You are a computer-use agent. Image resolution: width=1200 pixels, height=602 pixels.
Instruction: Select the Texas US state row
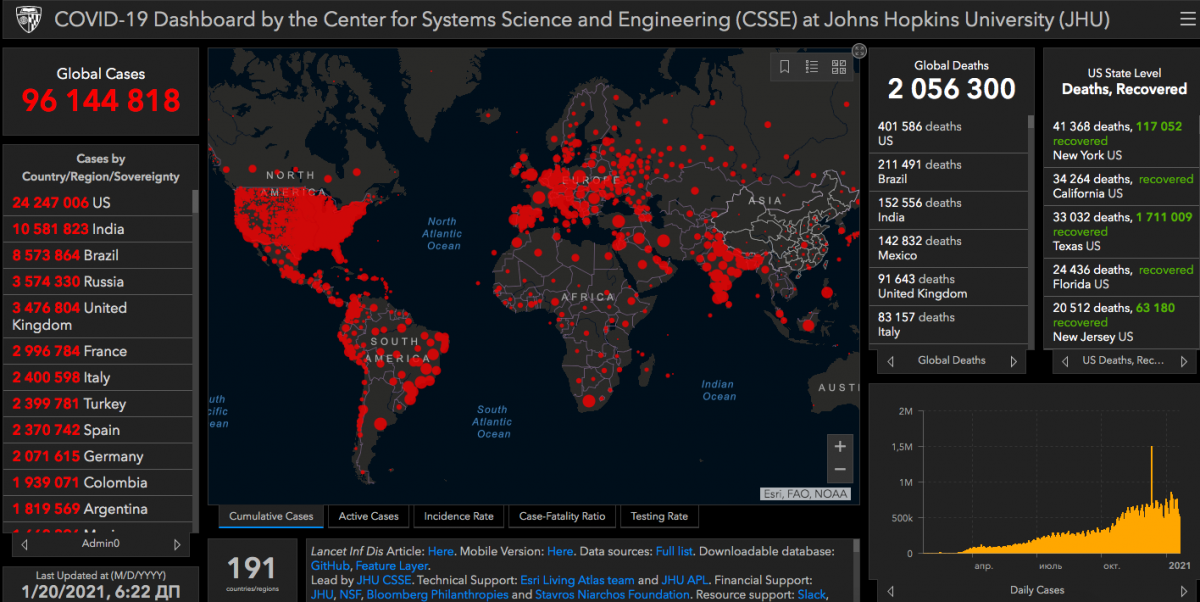click(1121, 231)
